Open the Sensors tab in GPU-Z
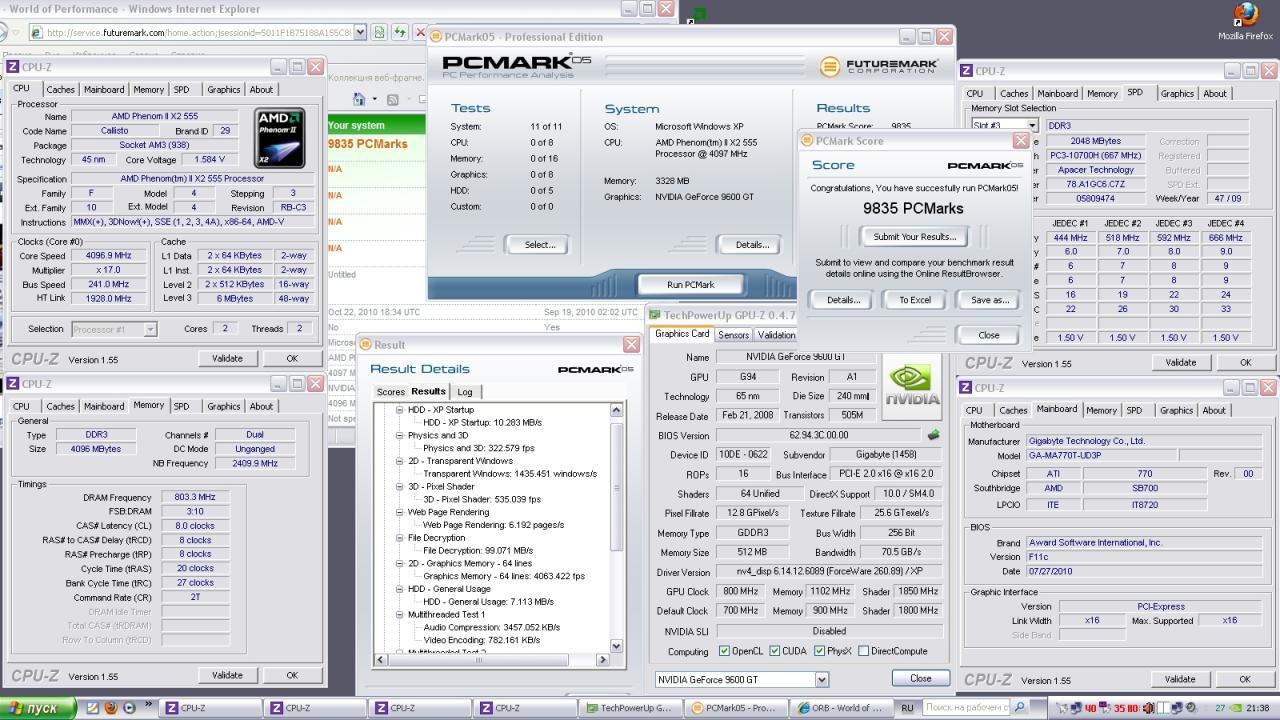The height and width of the screenshot is (720, 1280). (733, 335)
